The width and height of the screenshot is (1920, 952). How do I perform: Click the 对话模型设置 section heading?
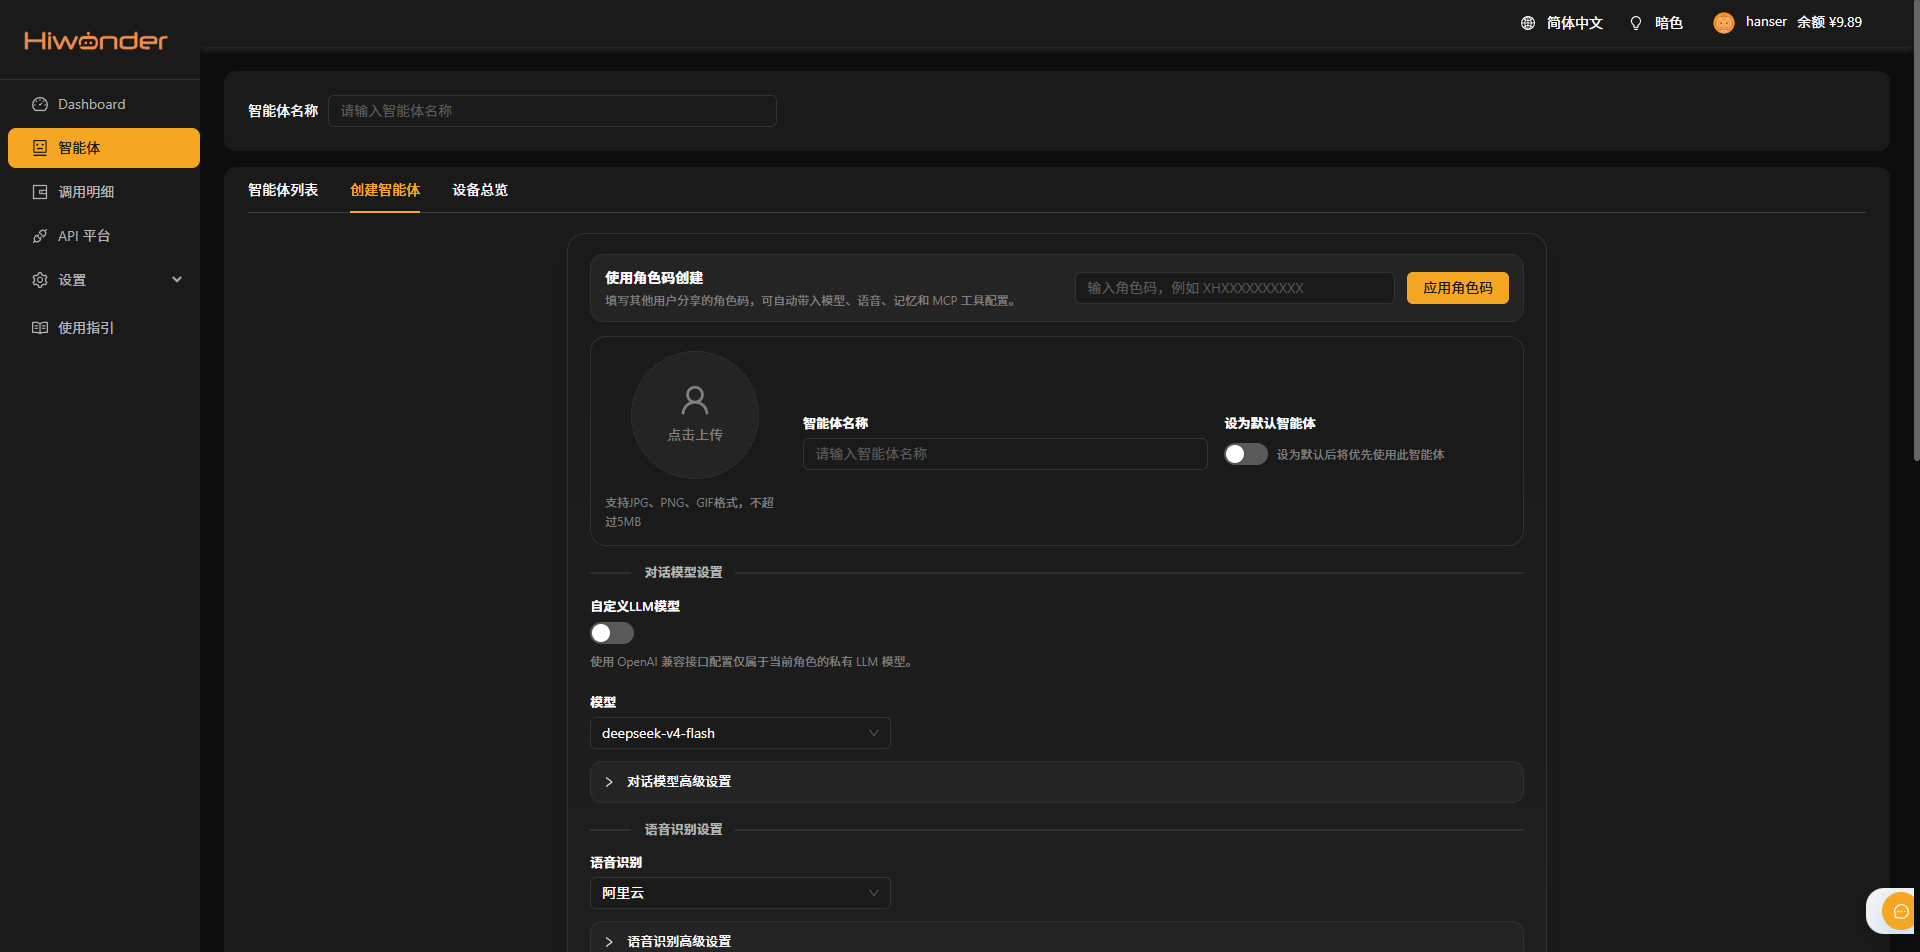[x=683, y=573]
